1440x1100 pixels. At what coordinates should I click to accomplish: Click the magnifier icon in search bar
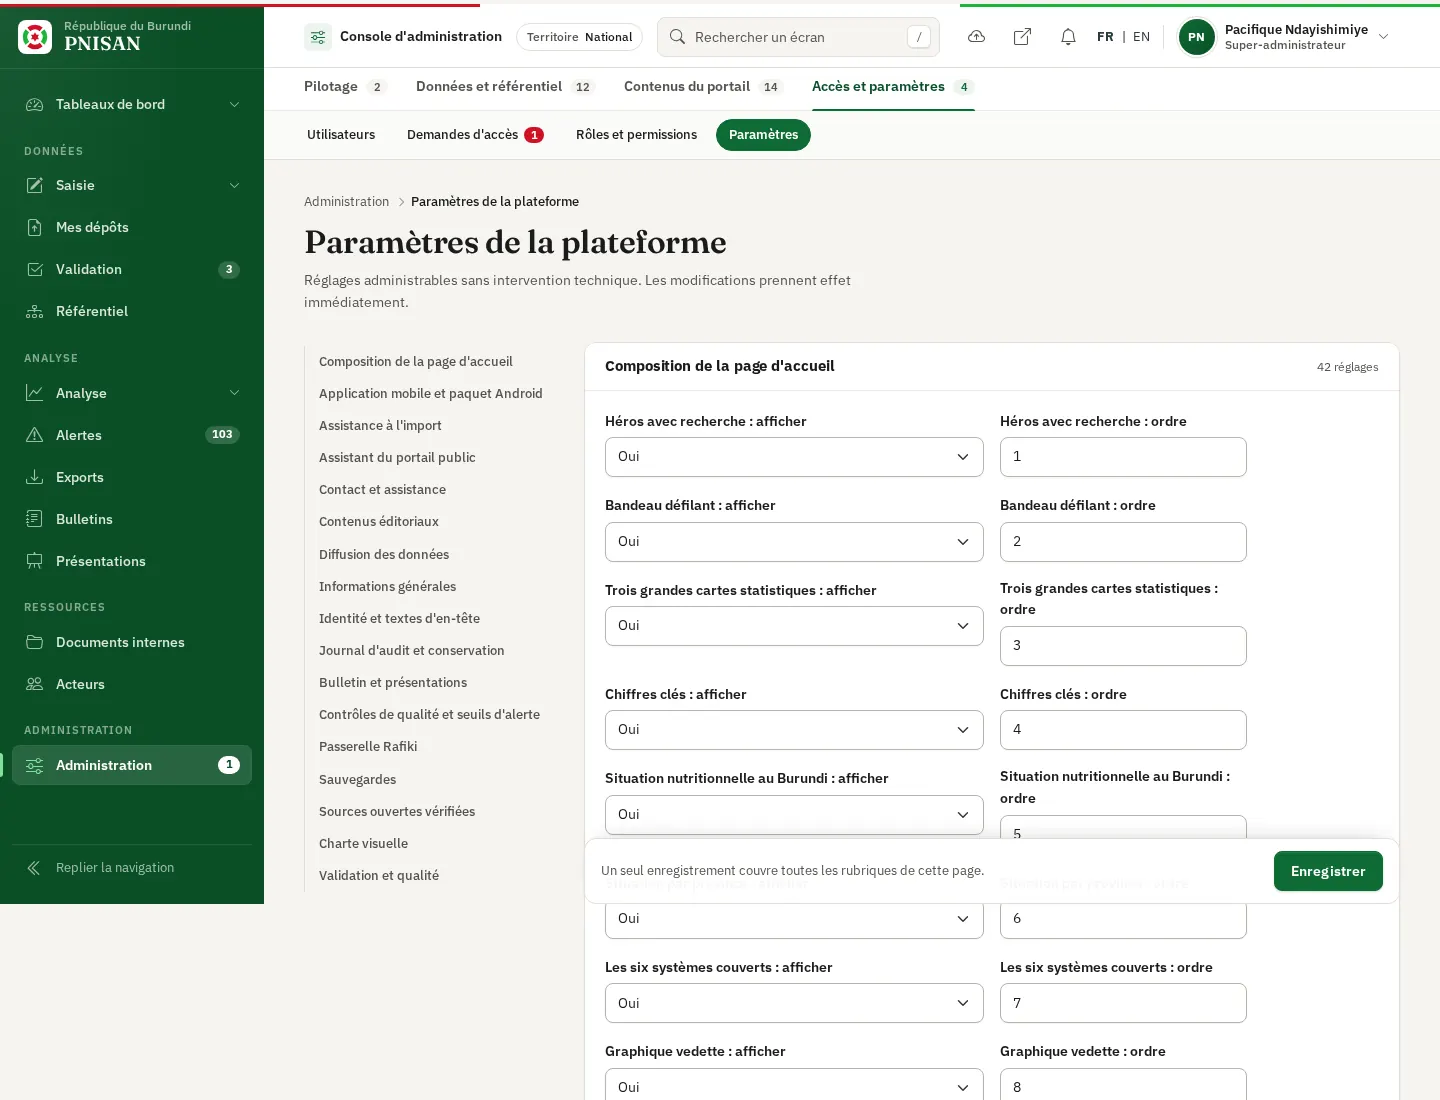[677, 37]
